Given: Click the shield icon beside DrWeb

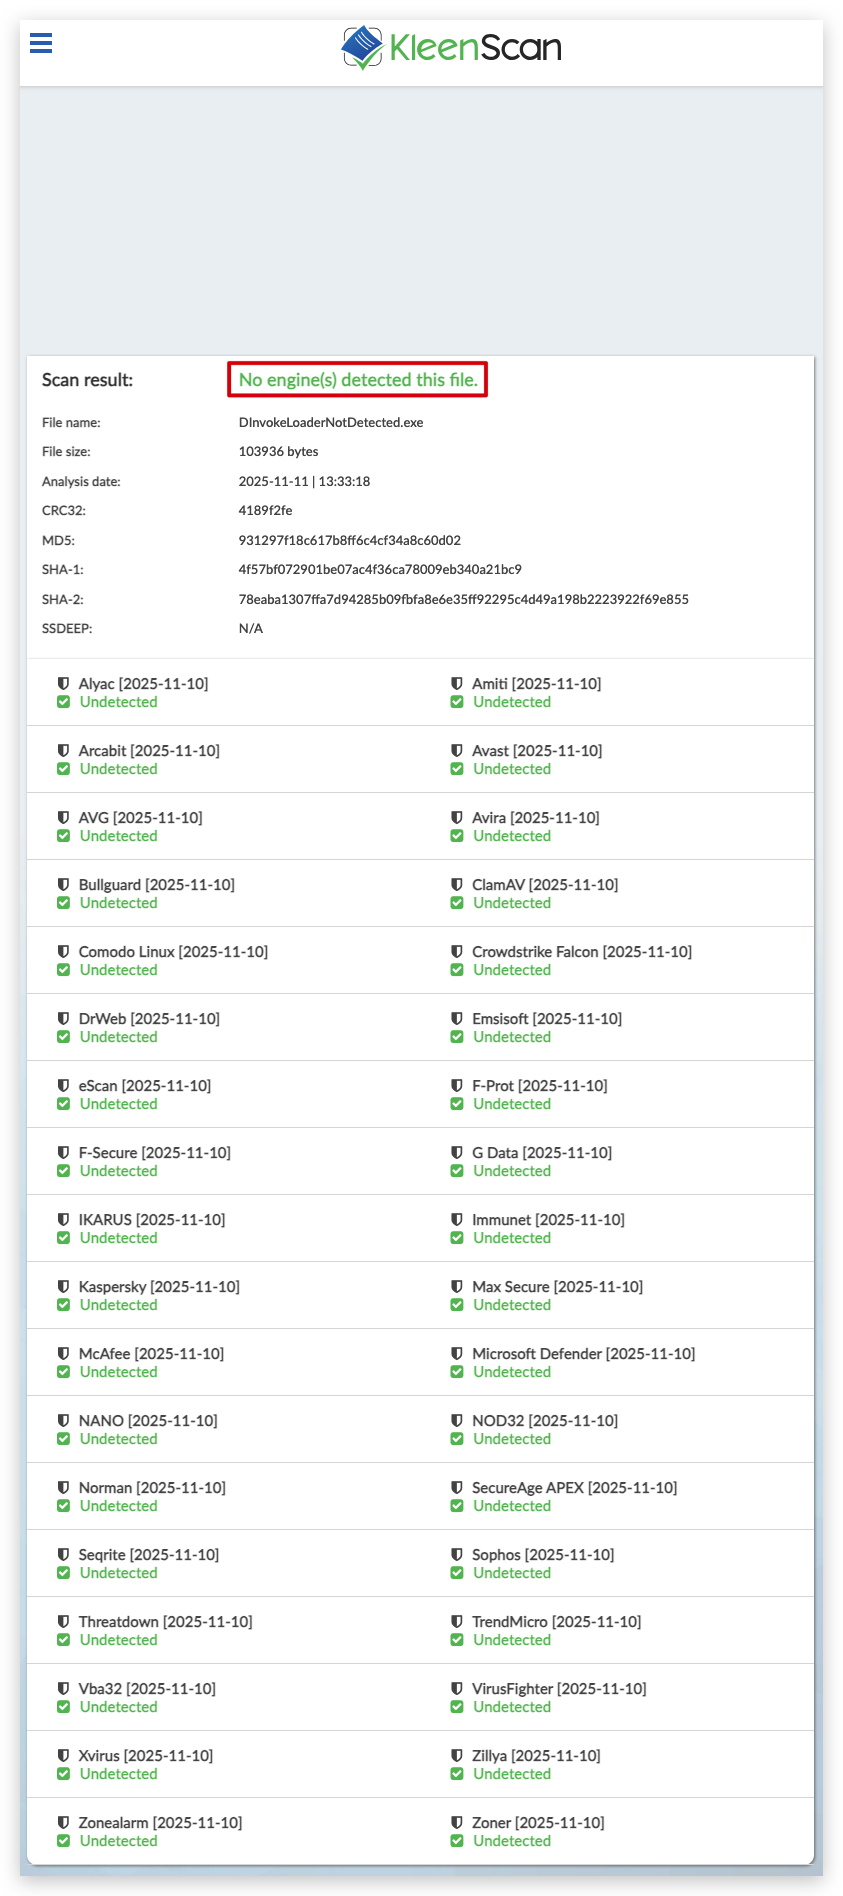Looking at the screenshot, I should (x=63, y=1019).
